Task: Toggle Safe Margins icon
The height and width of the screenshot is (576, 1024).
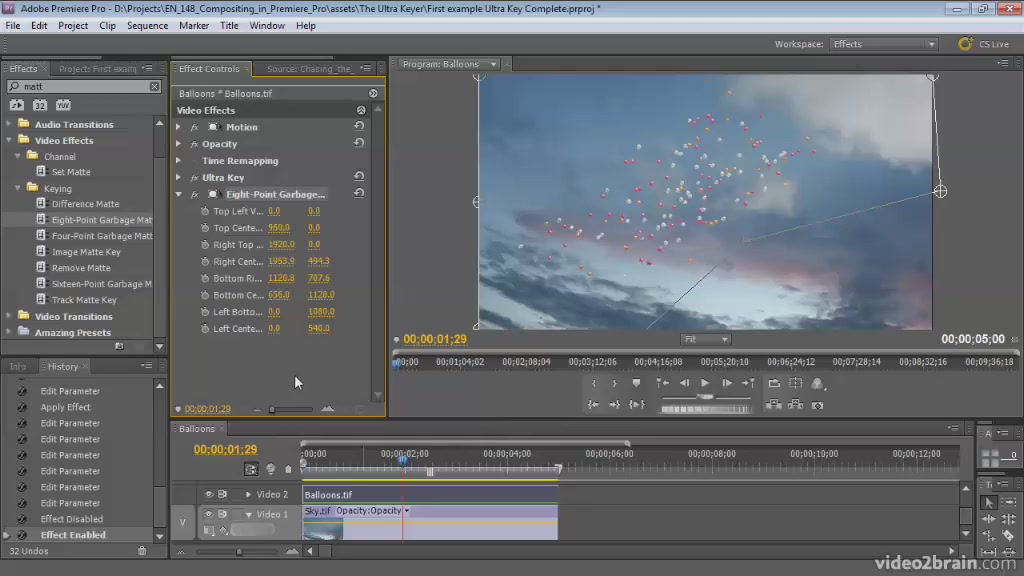Action: click(x=795, y=383)
